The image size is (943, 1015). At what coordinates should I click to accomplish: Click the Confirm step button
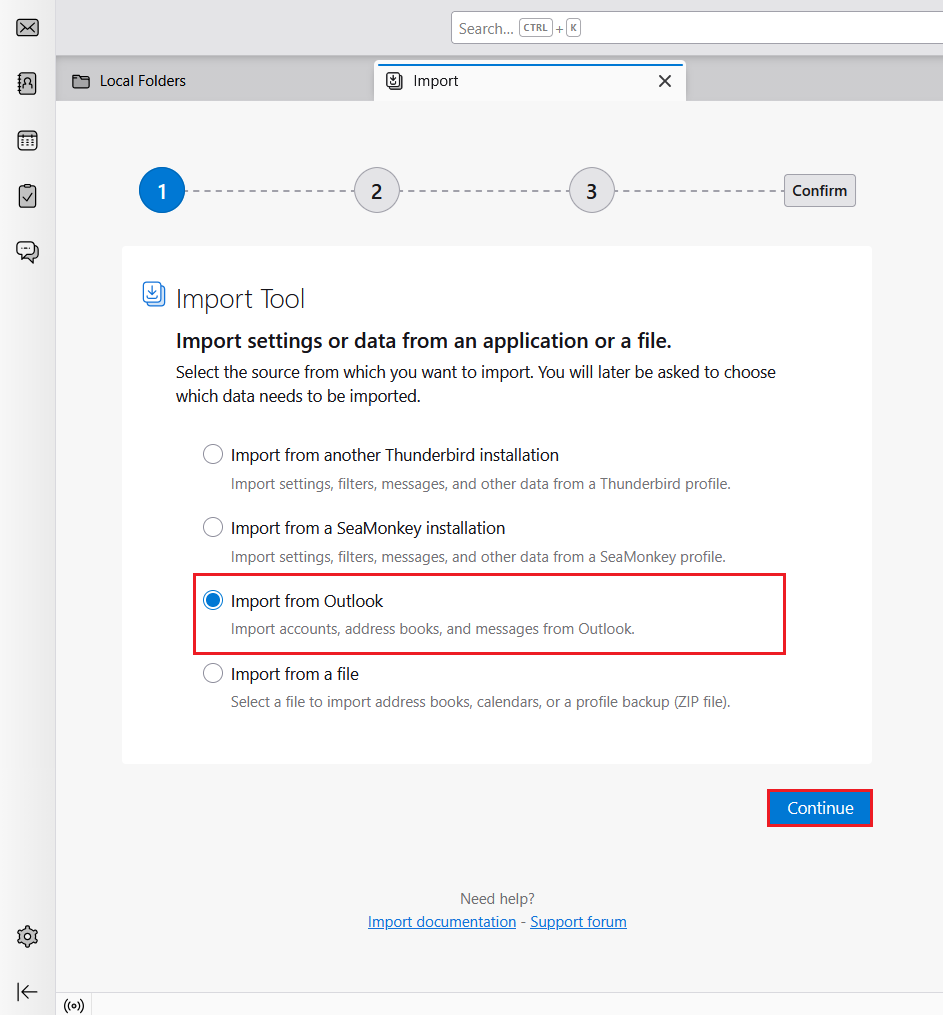click(819, 190)
